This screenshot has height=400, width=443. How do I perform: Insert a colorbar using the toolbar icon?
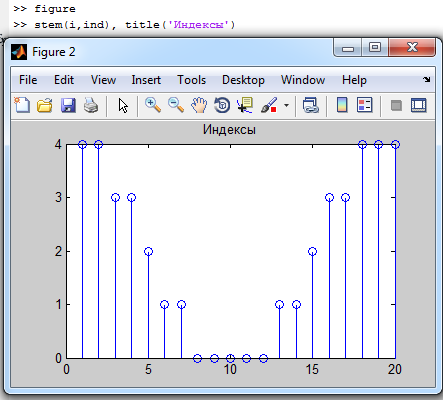click(x=342, y=105)
